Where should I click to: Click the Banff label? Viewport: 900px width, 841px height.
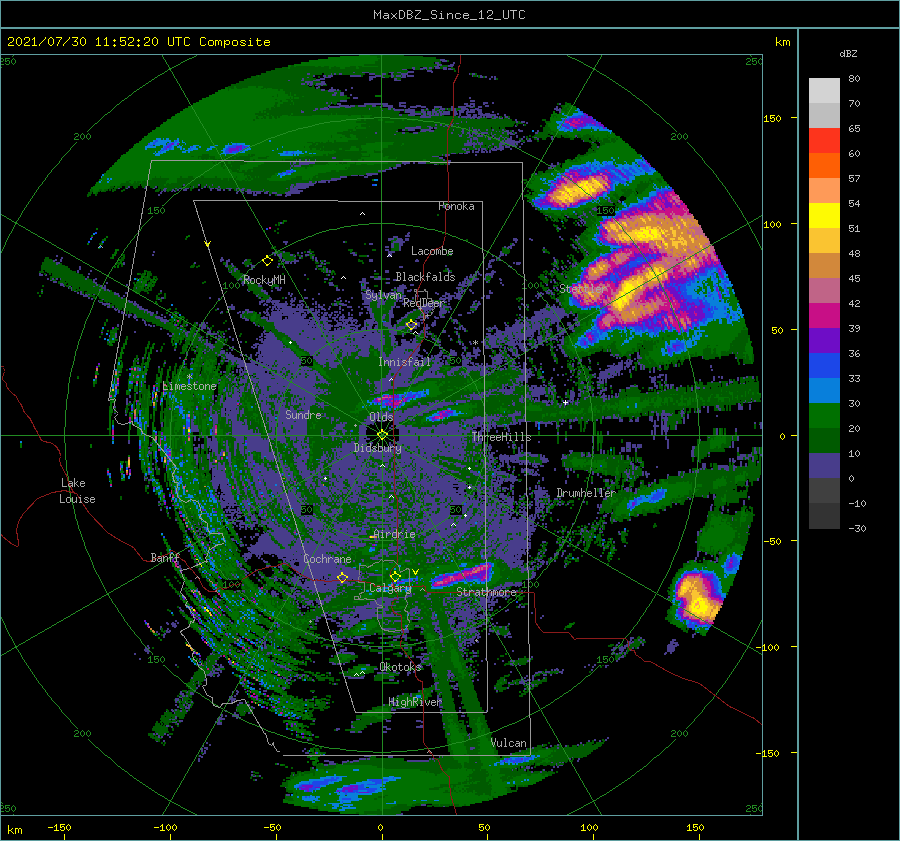click(x=165, y=557)
